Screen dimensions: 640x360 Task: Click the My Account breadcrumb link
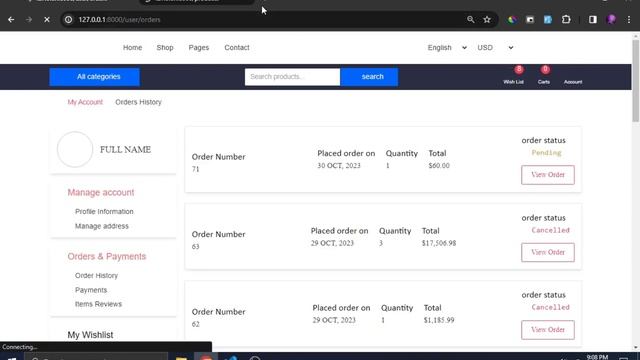click(85, 102)
